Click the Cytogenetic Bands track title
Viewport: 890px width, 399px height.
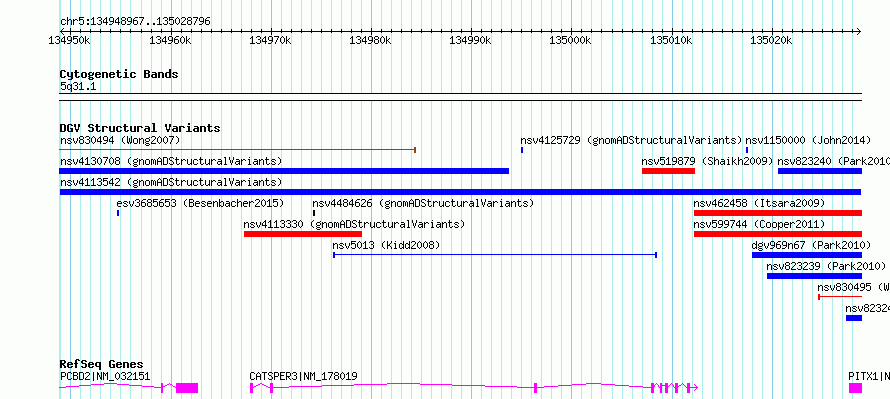pyautogui.click(x=119, y=74)
